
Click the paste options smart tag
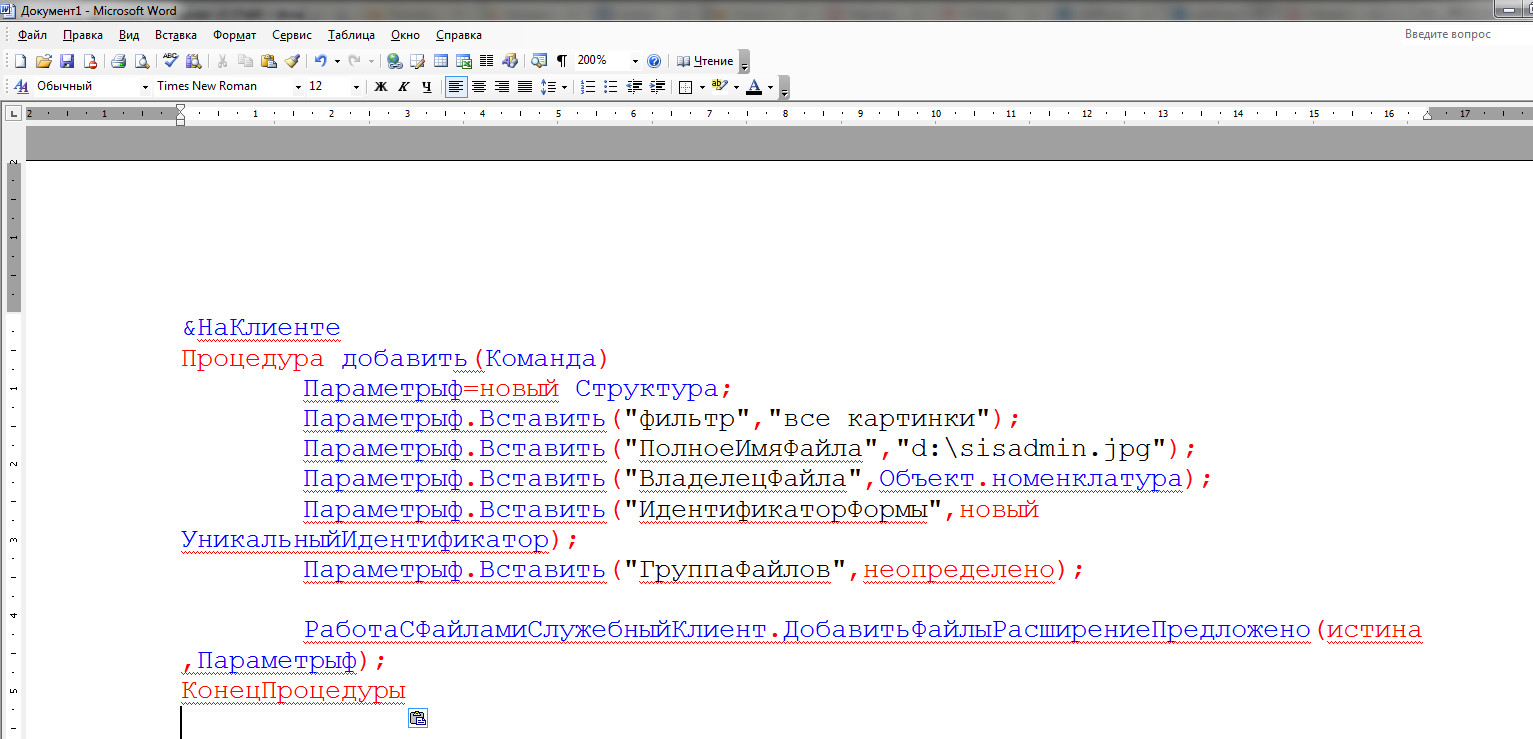418,718
